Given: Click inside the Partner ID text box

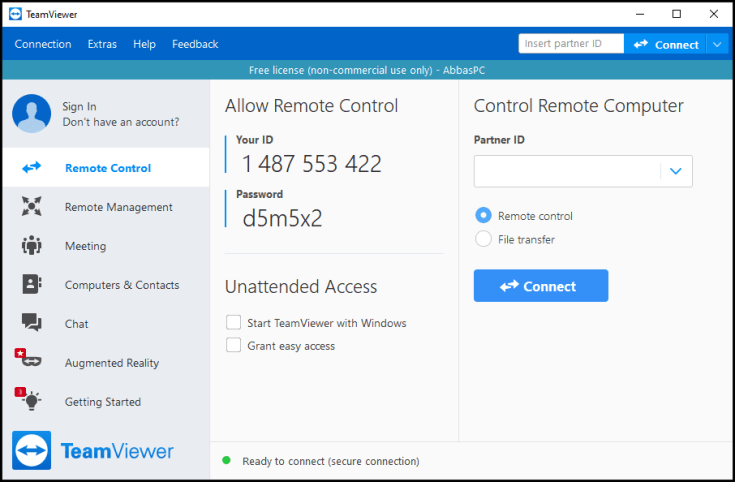Looking at the screenshot, I should (567, 171).
